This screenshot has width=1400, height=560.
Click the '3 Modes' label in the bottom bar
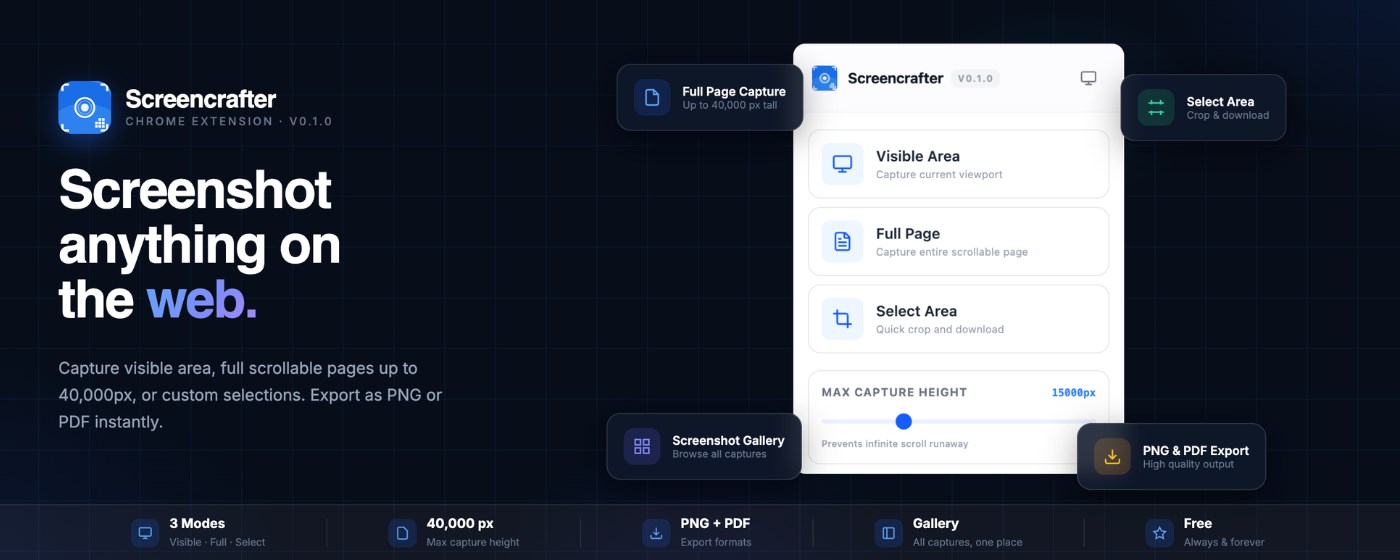[197, 523]
